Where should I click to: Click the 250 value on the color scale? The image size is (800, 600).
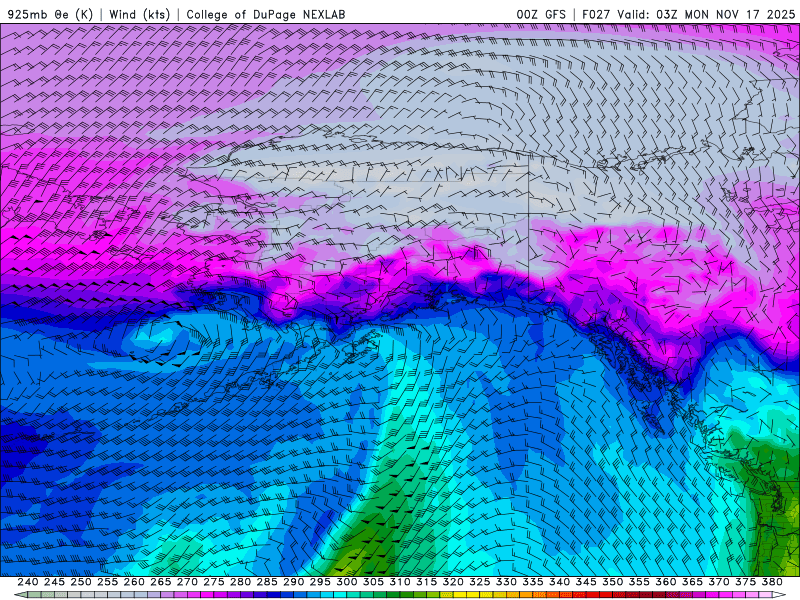coord(81,582)
